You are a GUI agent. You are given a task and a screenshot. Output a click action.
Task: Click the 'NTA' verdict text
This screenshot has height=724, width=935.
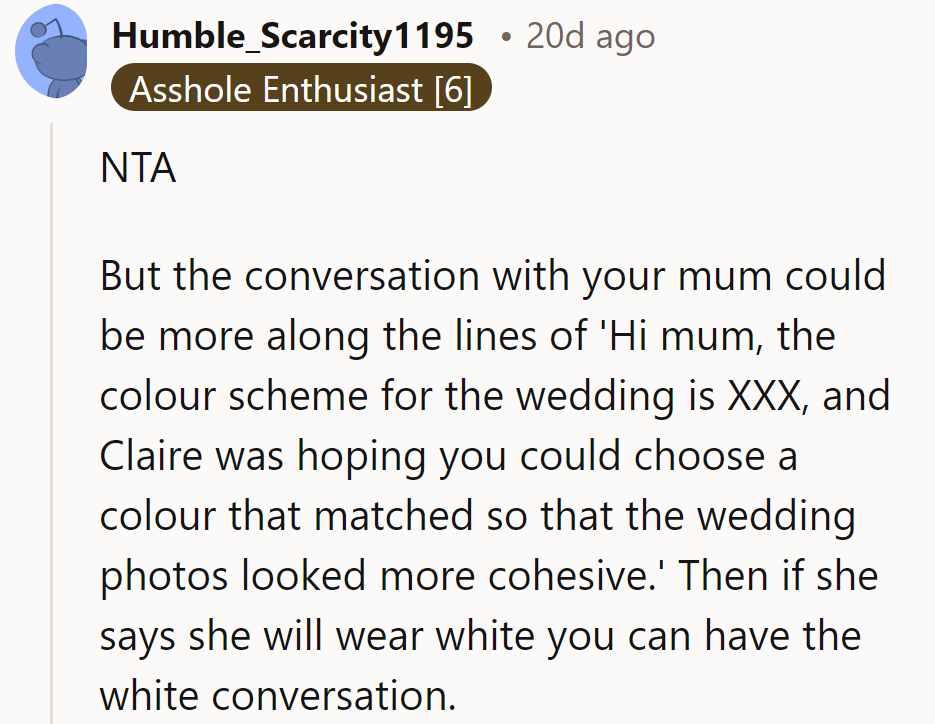[x=138, y=169]
